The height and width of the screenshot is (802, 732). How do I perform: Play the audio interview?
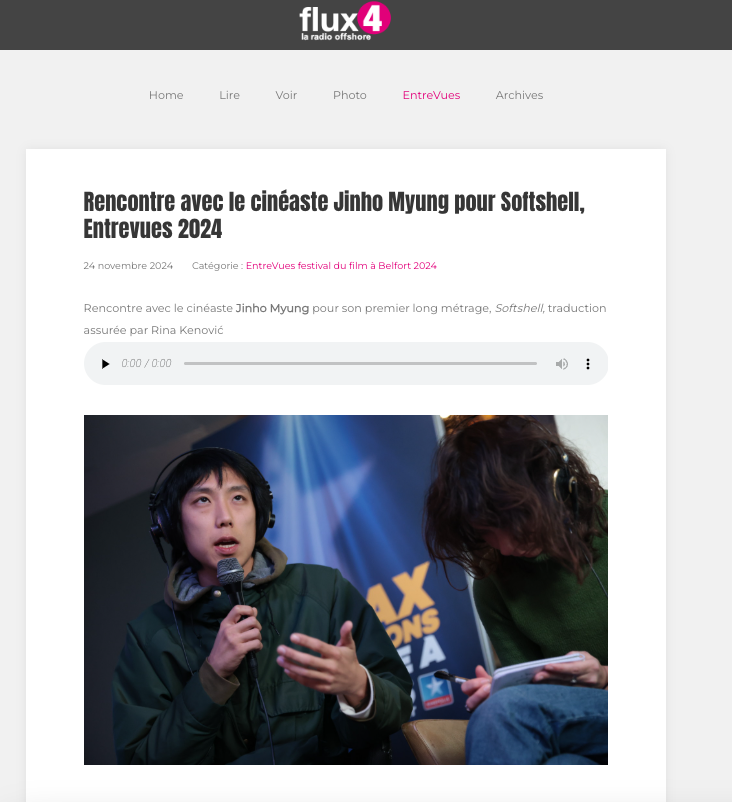(x=105, y=364)
